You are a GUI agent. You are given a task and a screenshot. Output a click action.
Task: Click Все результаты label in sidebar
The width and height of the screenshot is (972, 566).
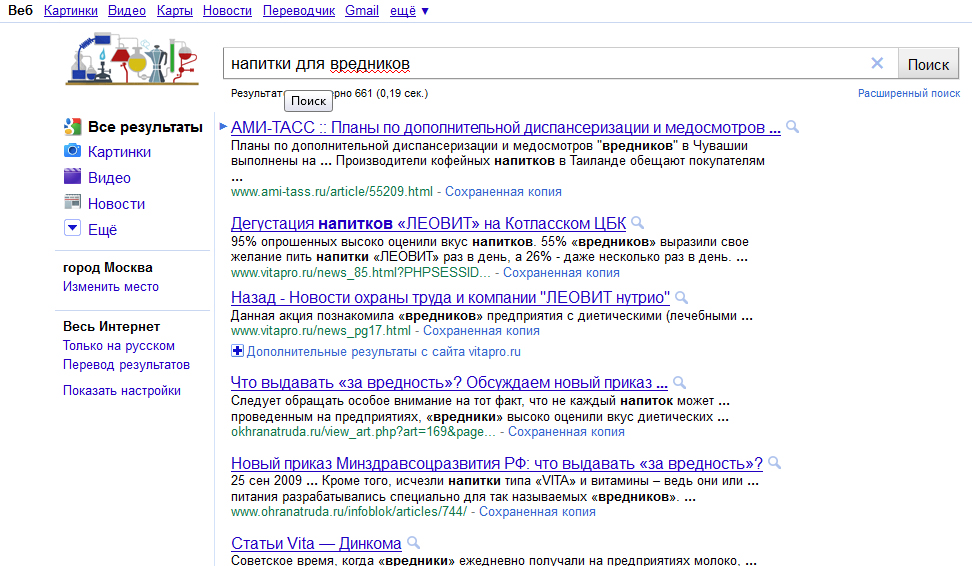click(145, 127)
